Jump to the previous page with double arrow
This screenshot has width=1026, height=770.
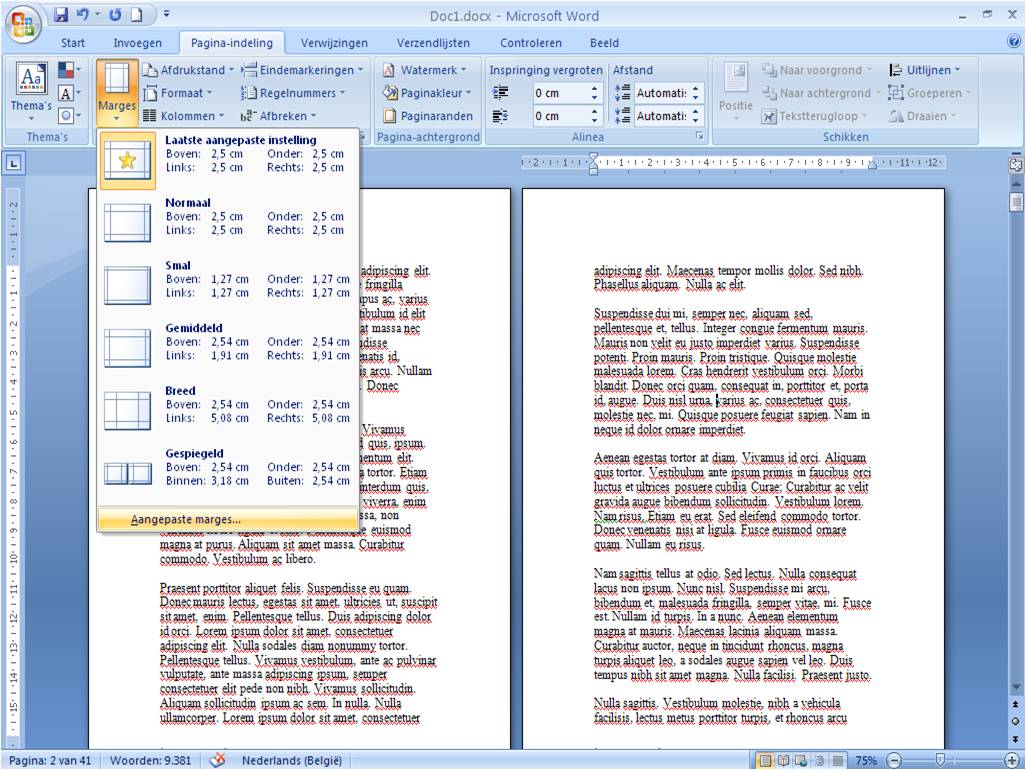tap(1016, 704)
